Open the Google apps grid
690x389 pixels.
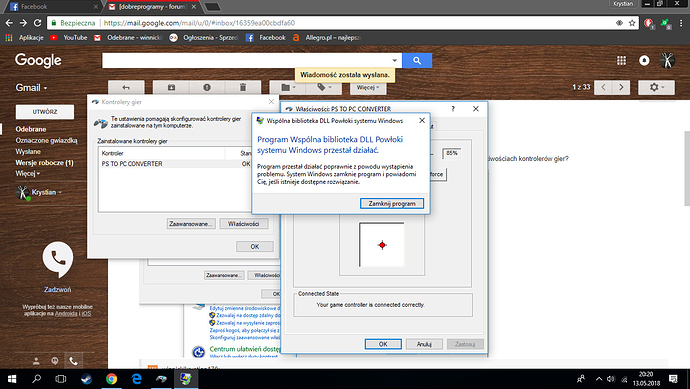click(621, 61)
